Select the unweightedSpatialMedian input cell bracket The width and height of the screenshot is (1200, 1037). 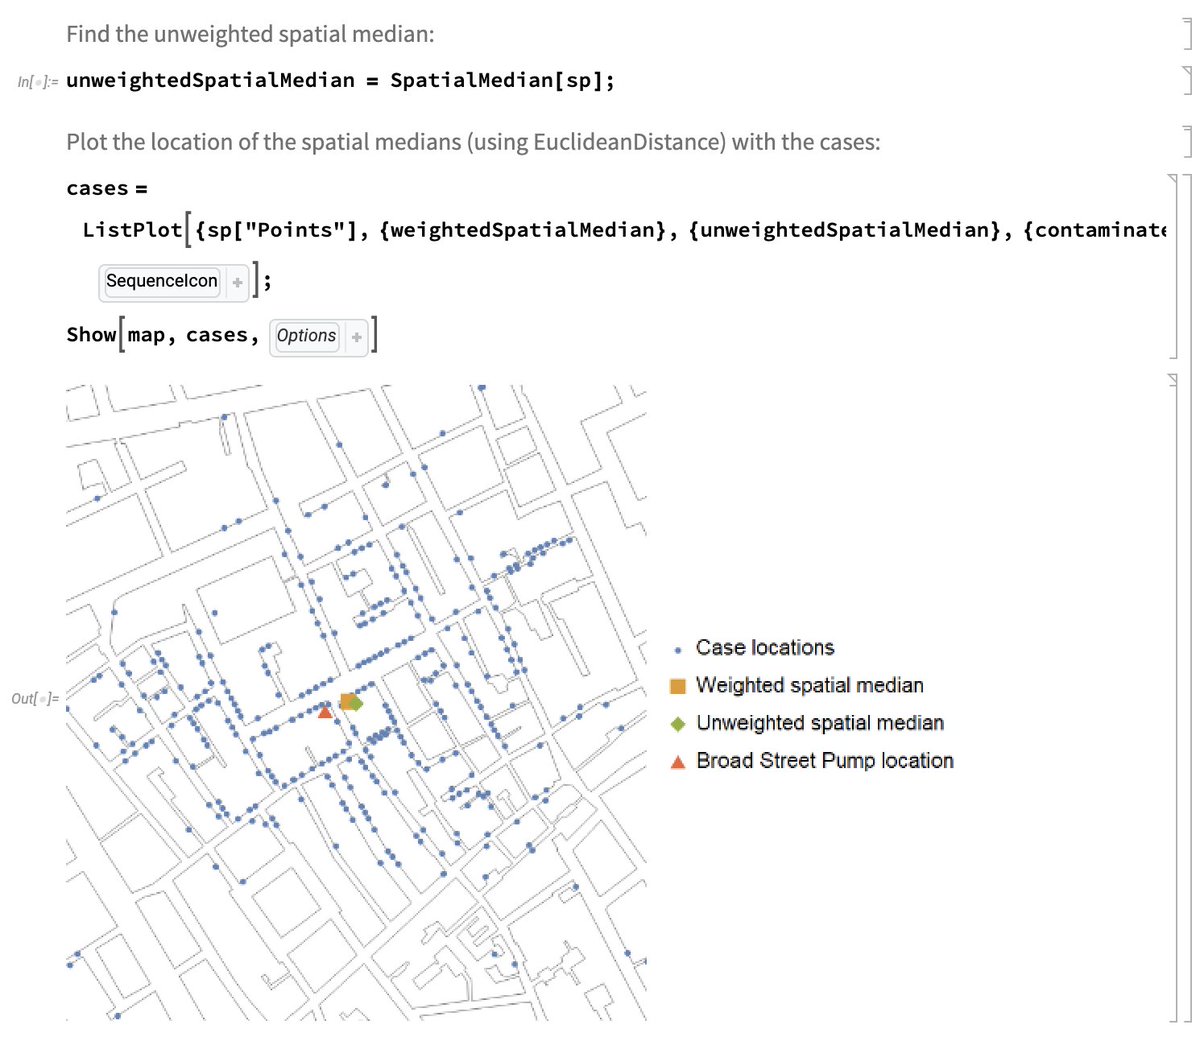pos(1190,80)
